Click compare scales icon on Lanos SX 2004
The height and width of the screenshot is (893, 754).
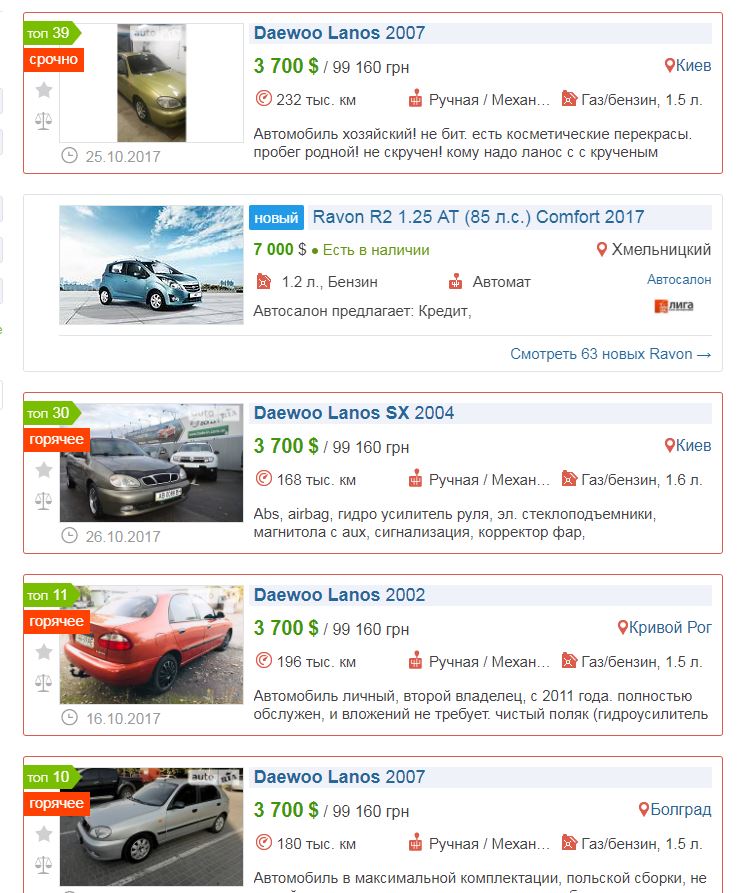coord(44,501)
